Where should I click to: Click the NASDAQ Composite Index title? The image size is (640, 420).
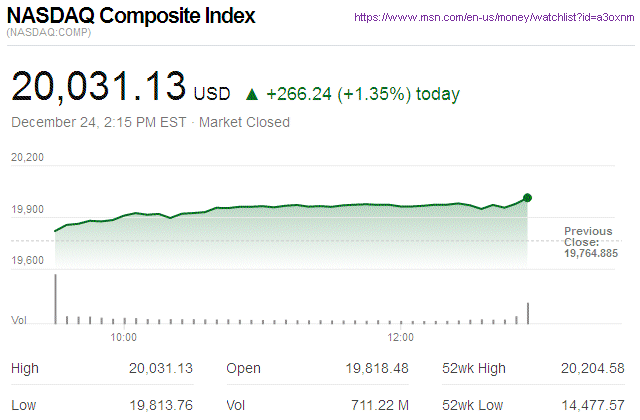pos(131,17)
